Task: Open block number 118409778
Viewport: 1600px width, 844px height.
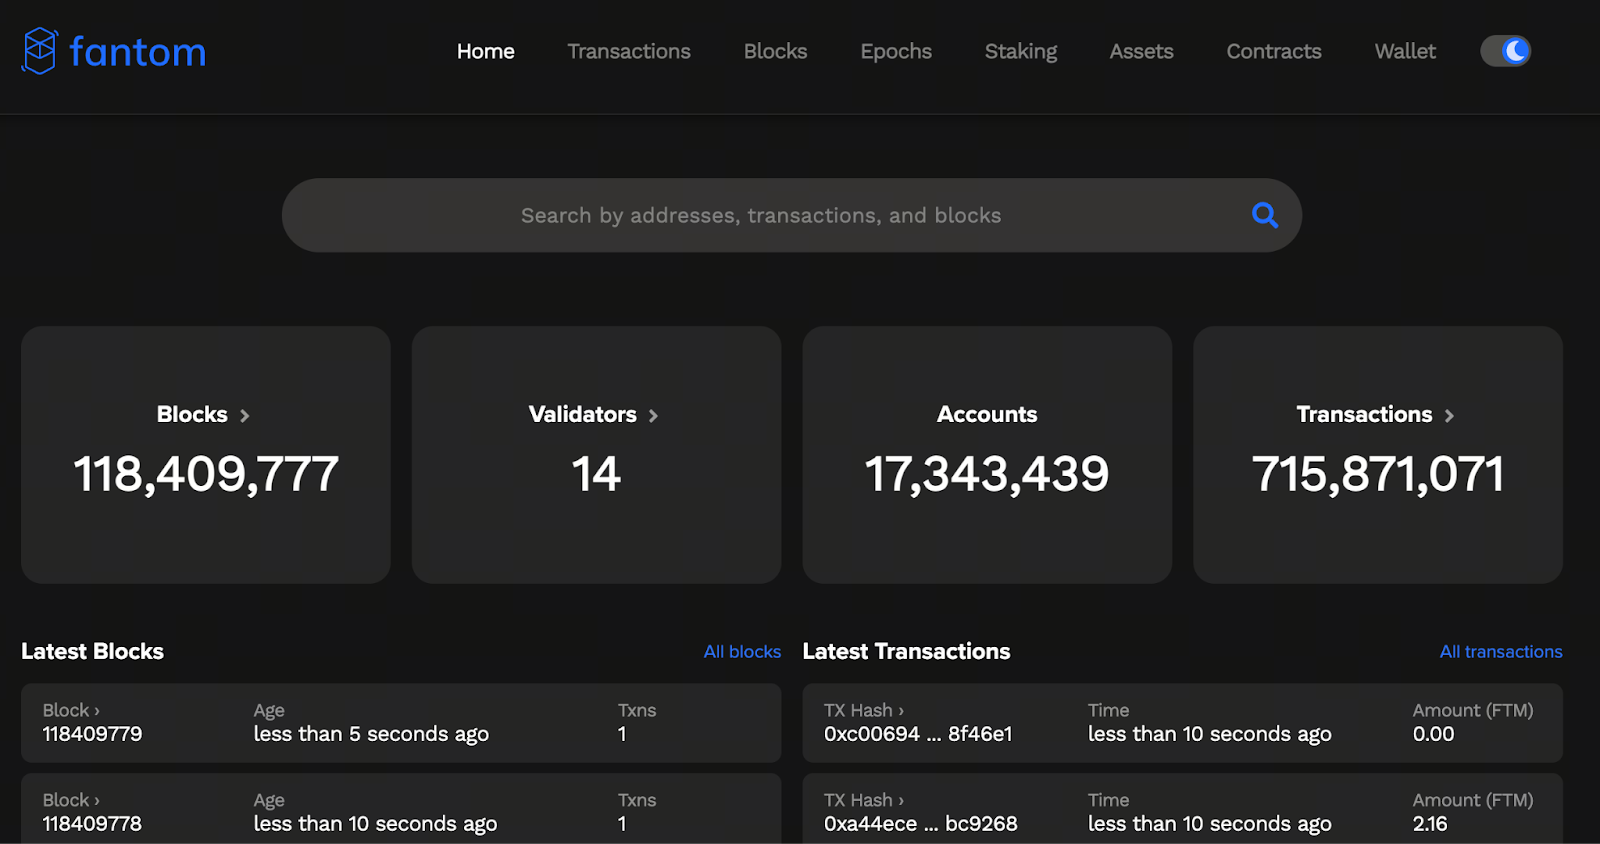Action: [92, 824]
